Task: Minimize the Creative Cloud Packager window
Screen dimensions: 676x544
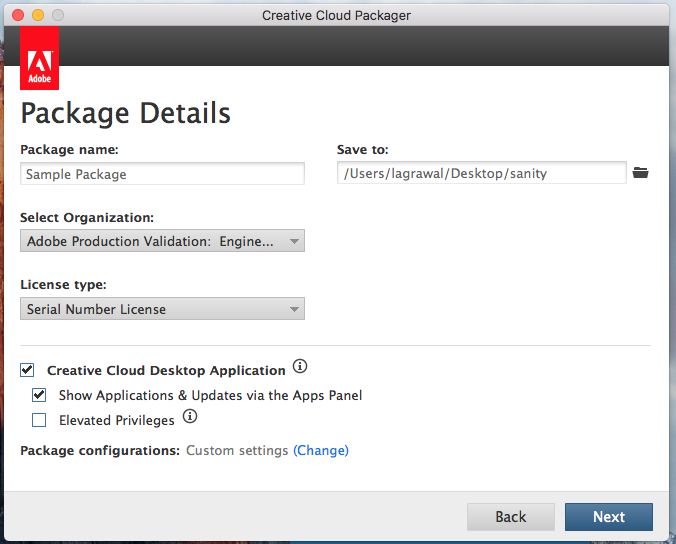Action: click(38, 15)
